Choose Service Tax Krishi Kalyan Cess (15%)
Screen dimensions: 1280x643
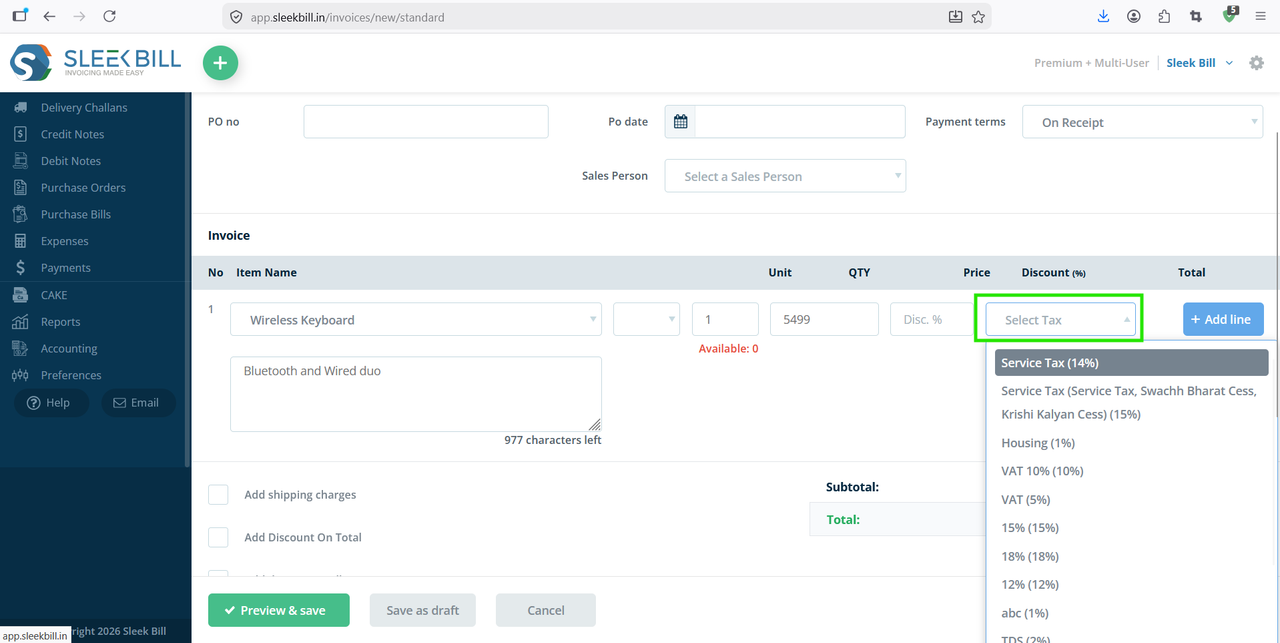pyautogui.click(x=1132, y=402)
